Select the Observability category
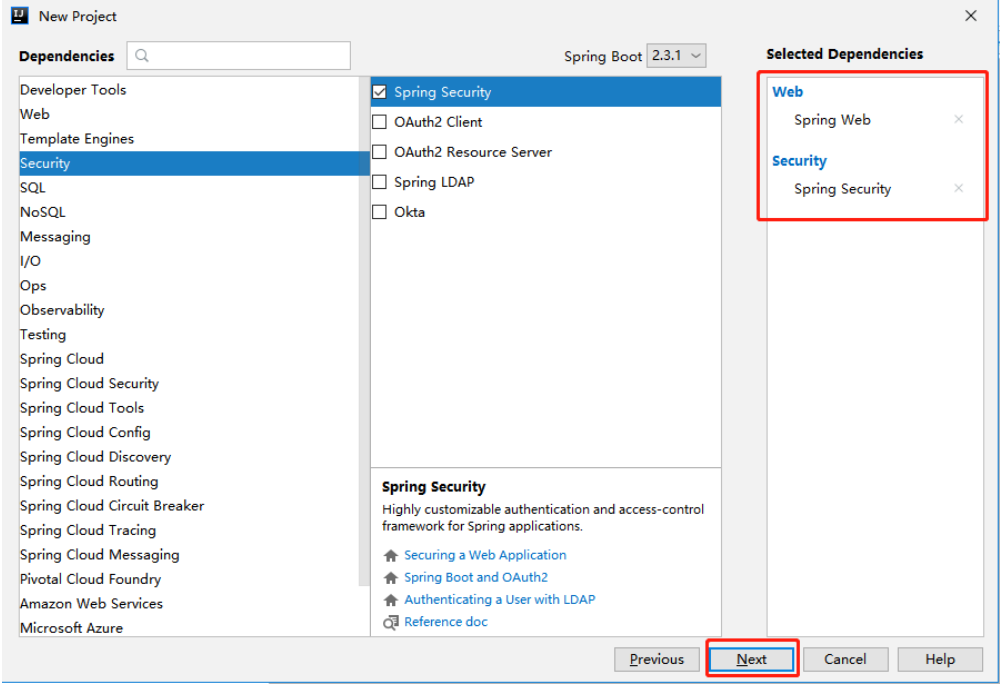Screen dimensions: 1000x690 (x=189, y=310)
